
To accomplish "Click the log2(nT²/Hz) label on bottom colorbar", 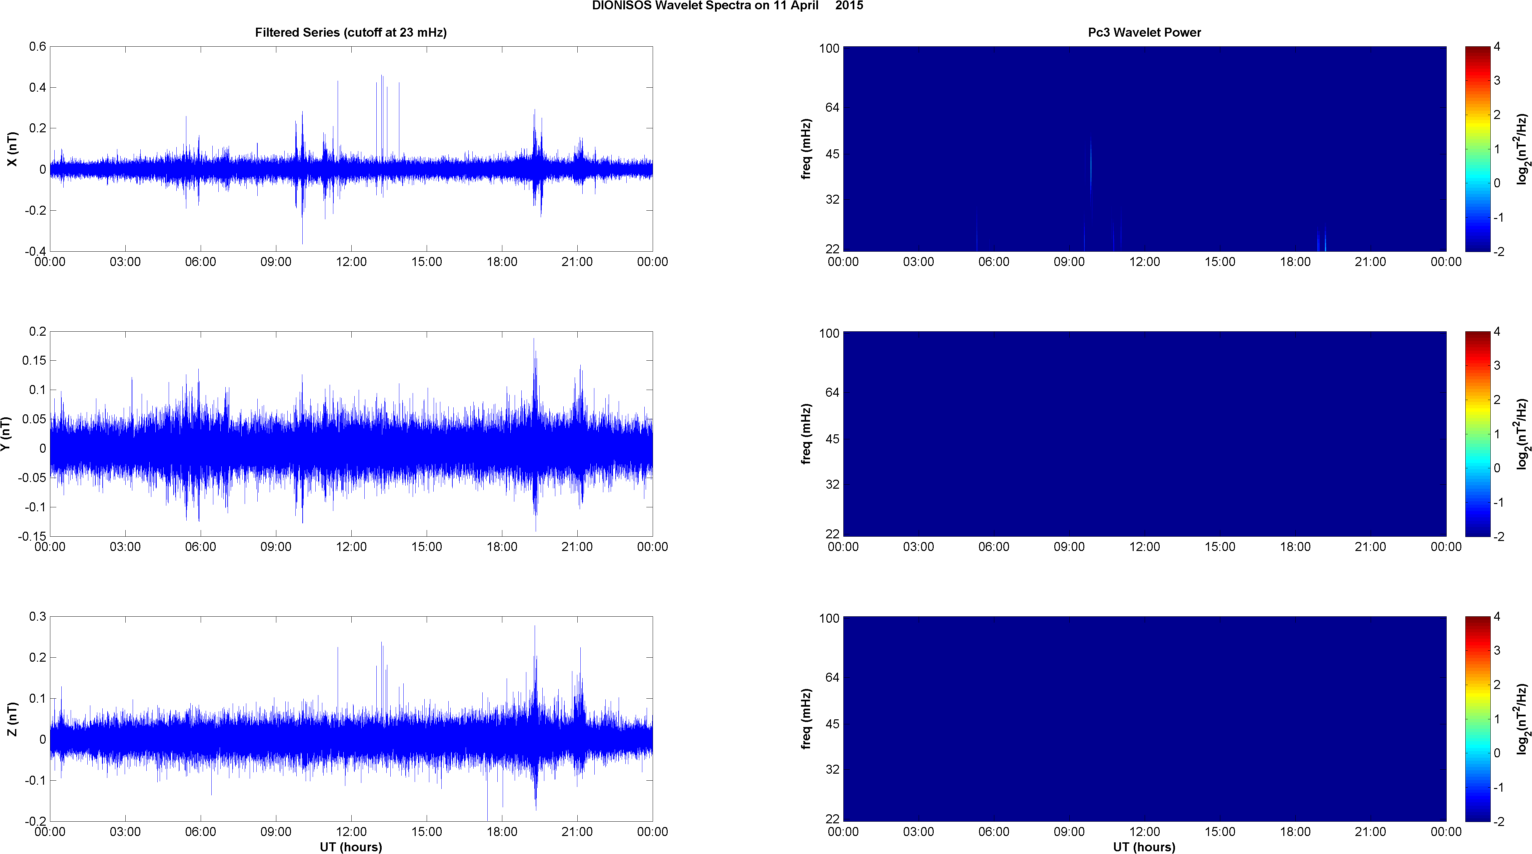I will click(1522, 719).
